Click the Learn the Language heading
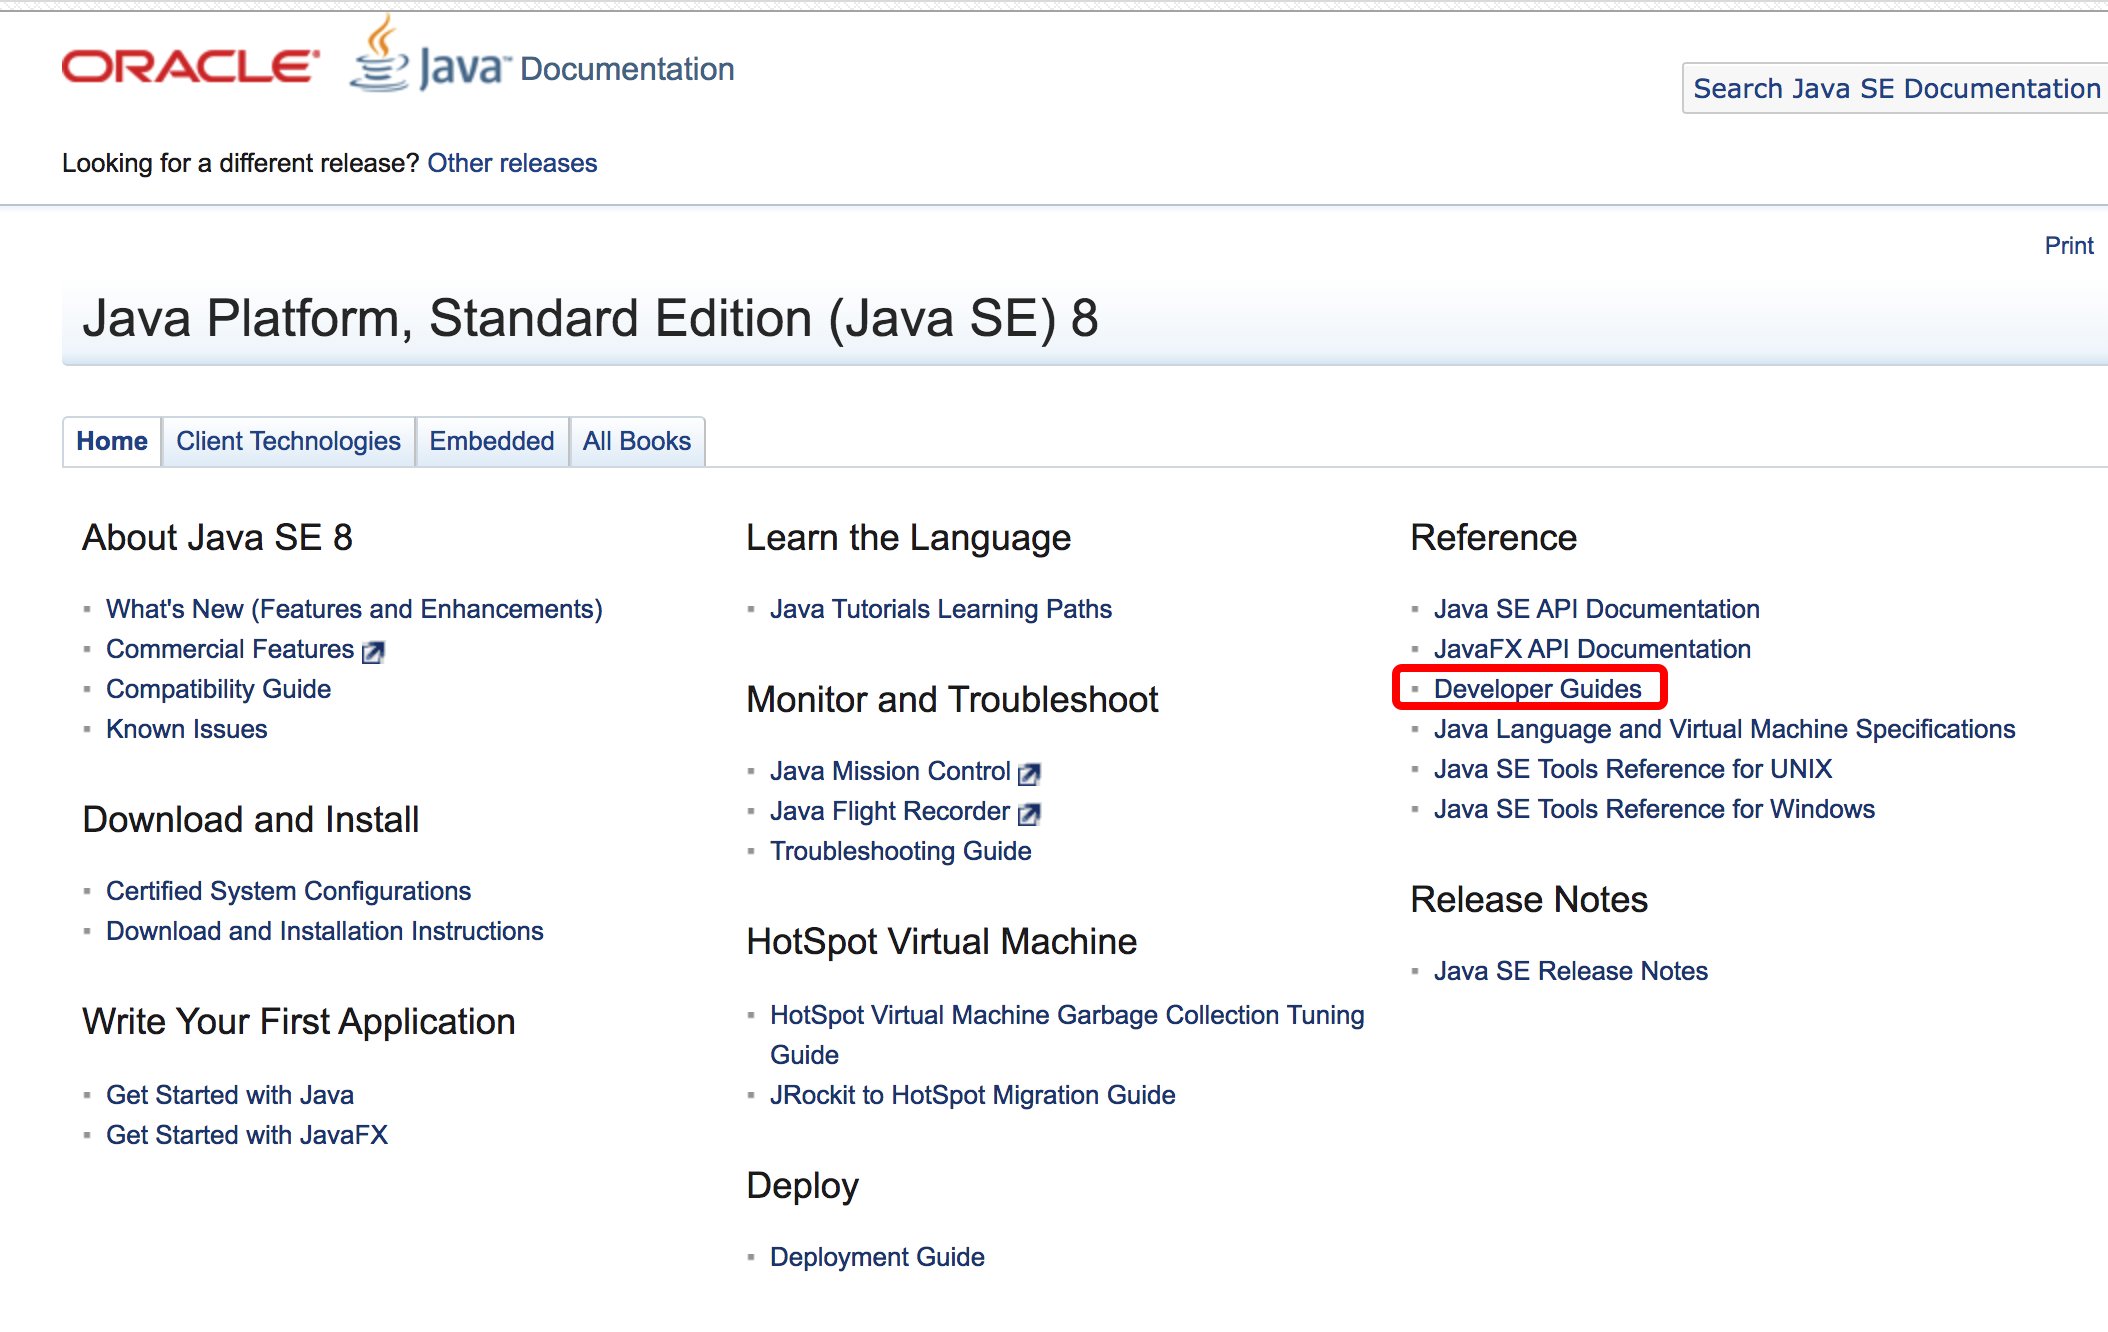 (909, 538)
